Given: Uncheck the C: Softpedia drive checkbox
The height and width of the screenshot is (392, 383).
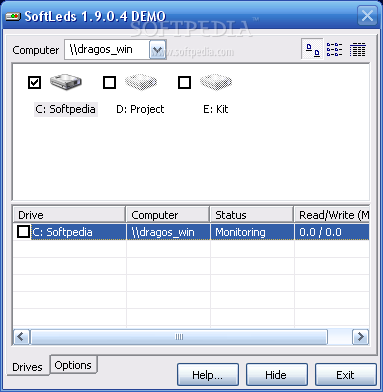Looking at the screenshot, I should 35,82.
